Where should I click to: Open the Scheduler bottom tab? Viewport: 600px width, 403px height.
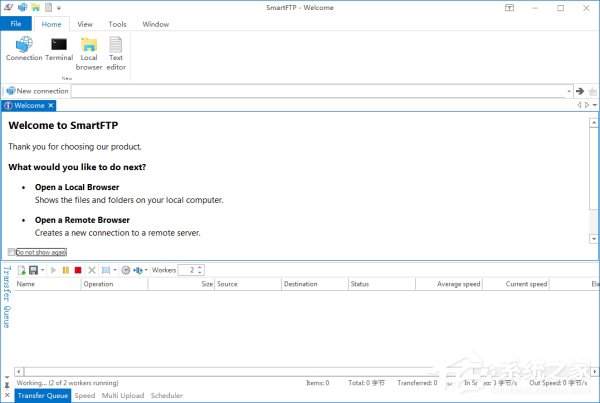tap(166, 396)
